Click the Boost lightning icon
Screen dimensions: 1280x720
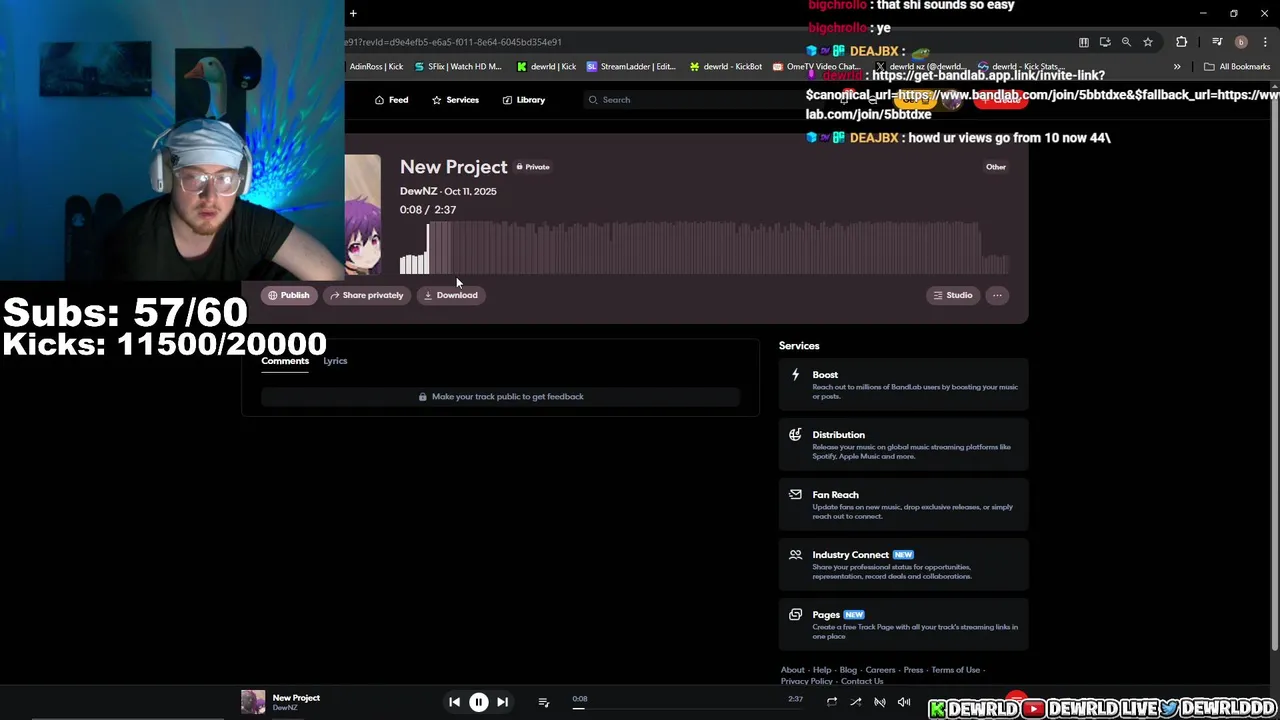tap(795, 375)
